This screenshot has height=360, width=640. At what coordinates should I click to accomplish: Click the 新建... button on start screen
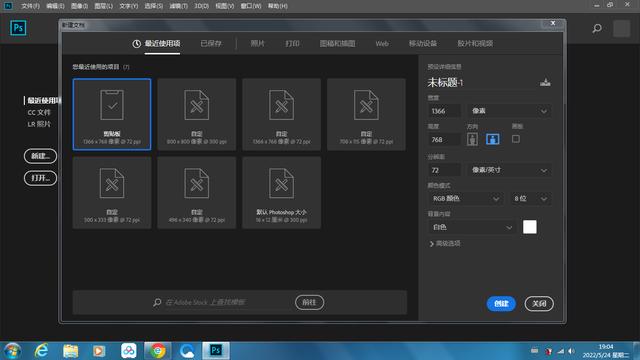click(x=40, y=156)
